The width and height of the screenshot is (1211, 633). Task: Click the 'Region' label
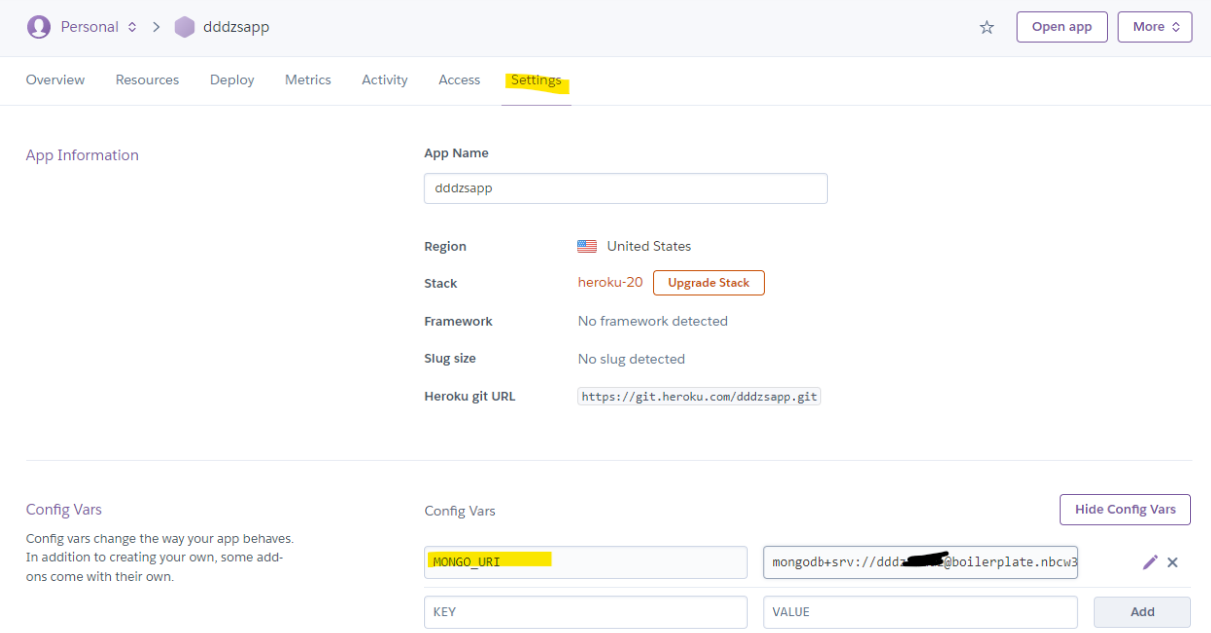pos(445,246)
